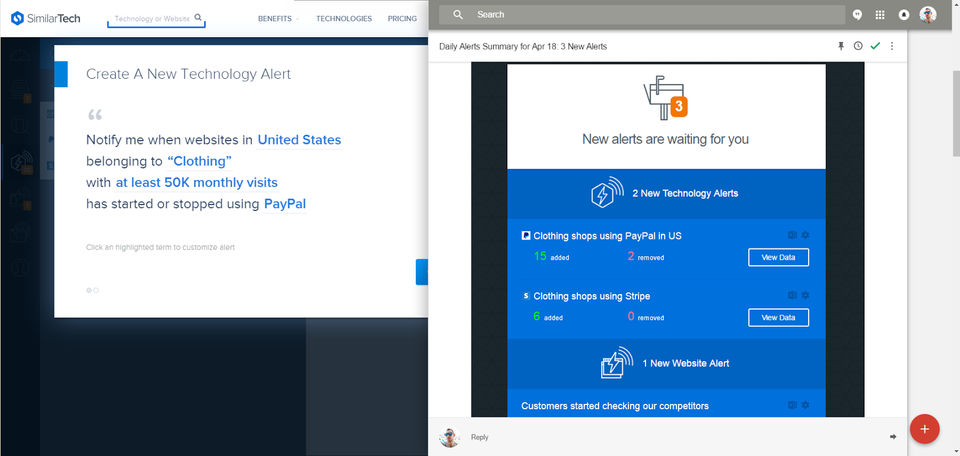
Task: Select the first pagination dot in alert dialog
Action: (x=89, y=290)
